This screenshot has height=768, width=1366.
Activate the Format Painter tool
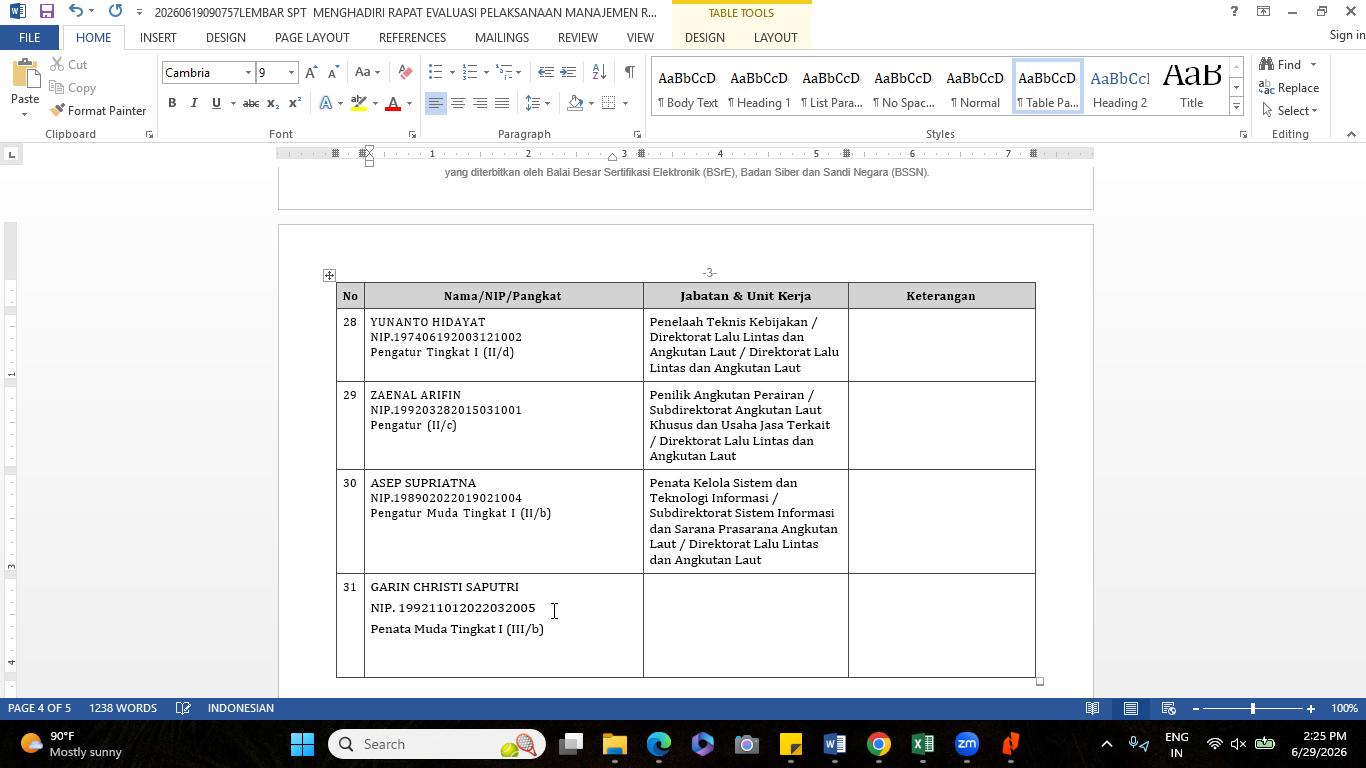(x=98, y=110)
